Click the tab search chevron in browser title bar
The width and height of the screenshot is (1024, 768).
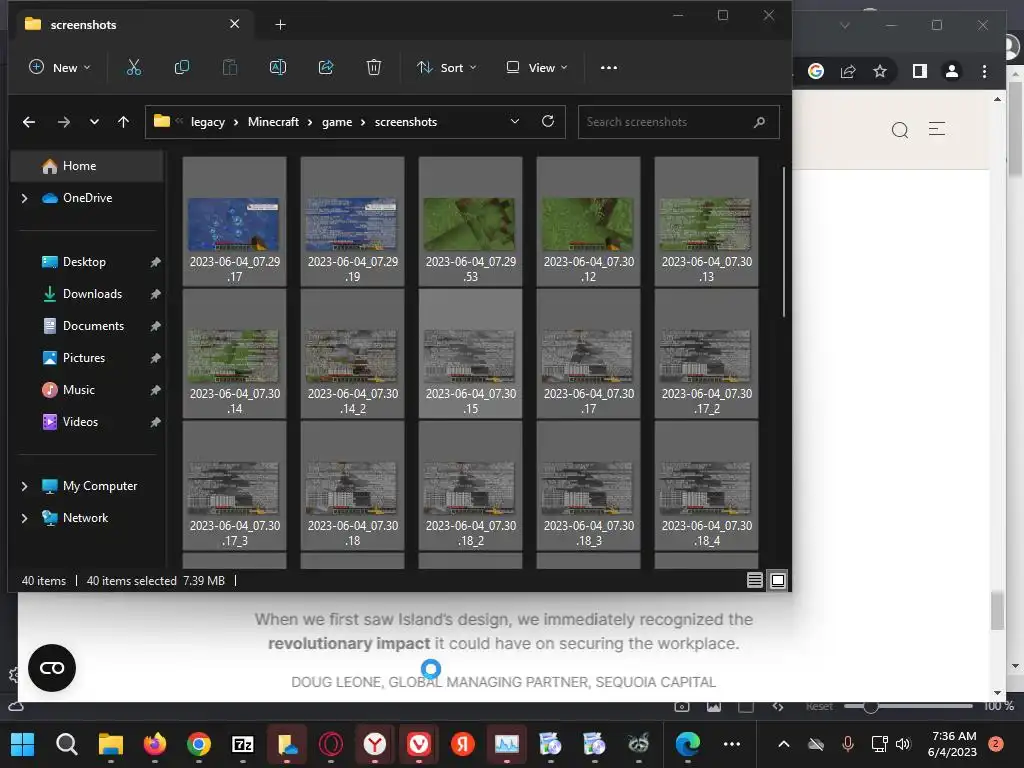[x=844, y=25]
